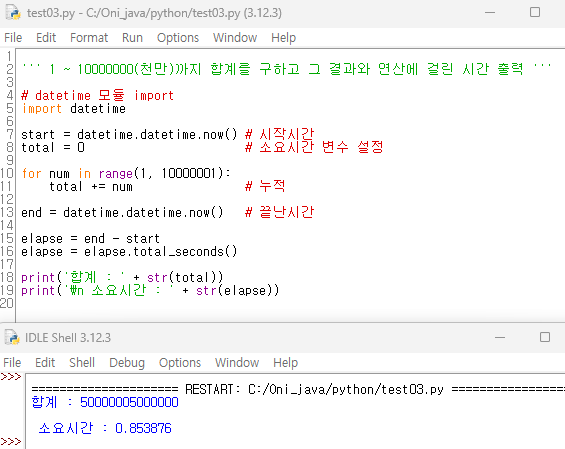This screenshot has height=449, width=565.
Task: Open the Edit menu in IDLE Shell
Action: coord(45,363)
